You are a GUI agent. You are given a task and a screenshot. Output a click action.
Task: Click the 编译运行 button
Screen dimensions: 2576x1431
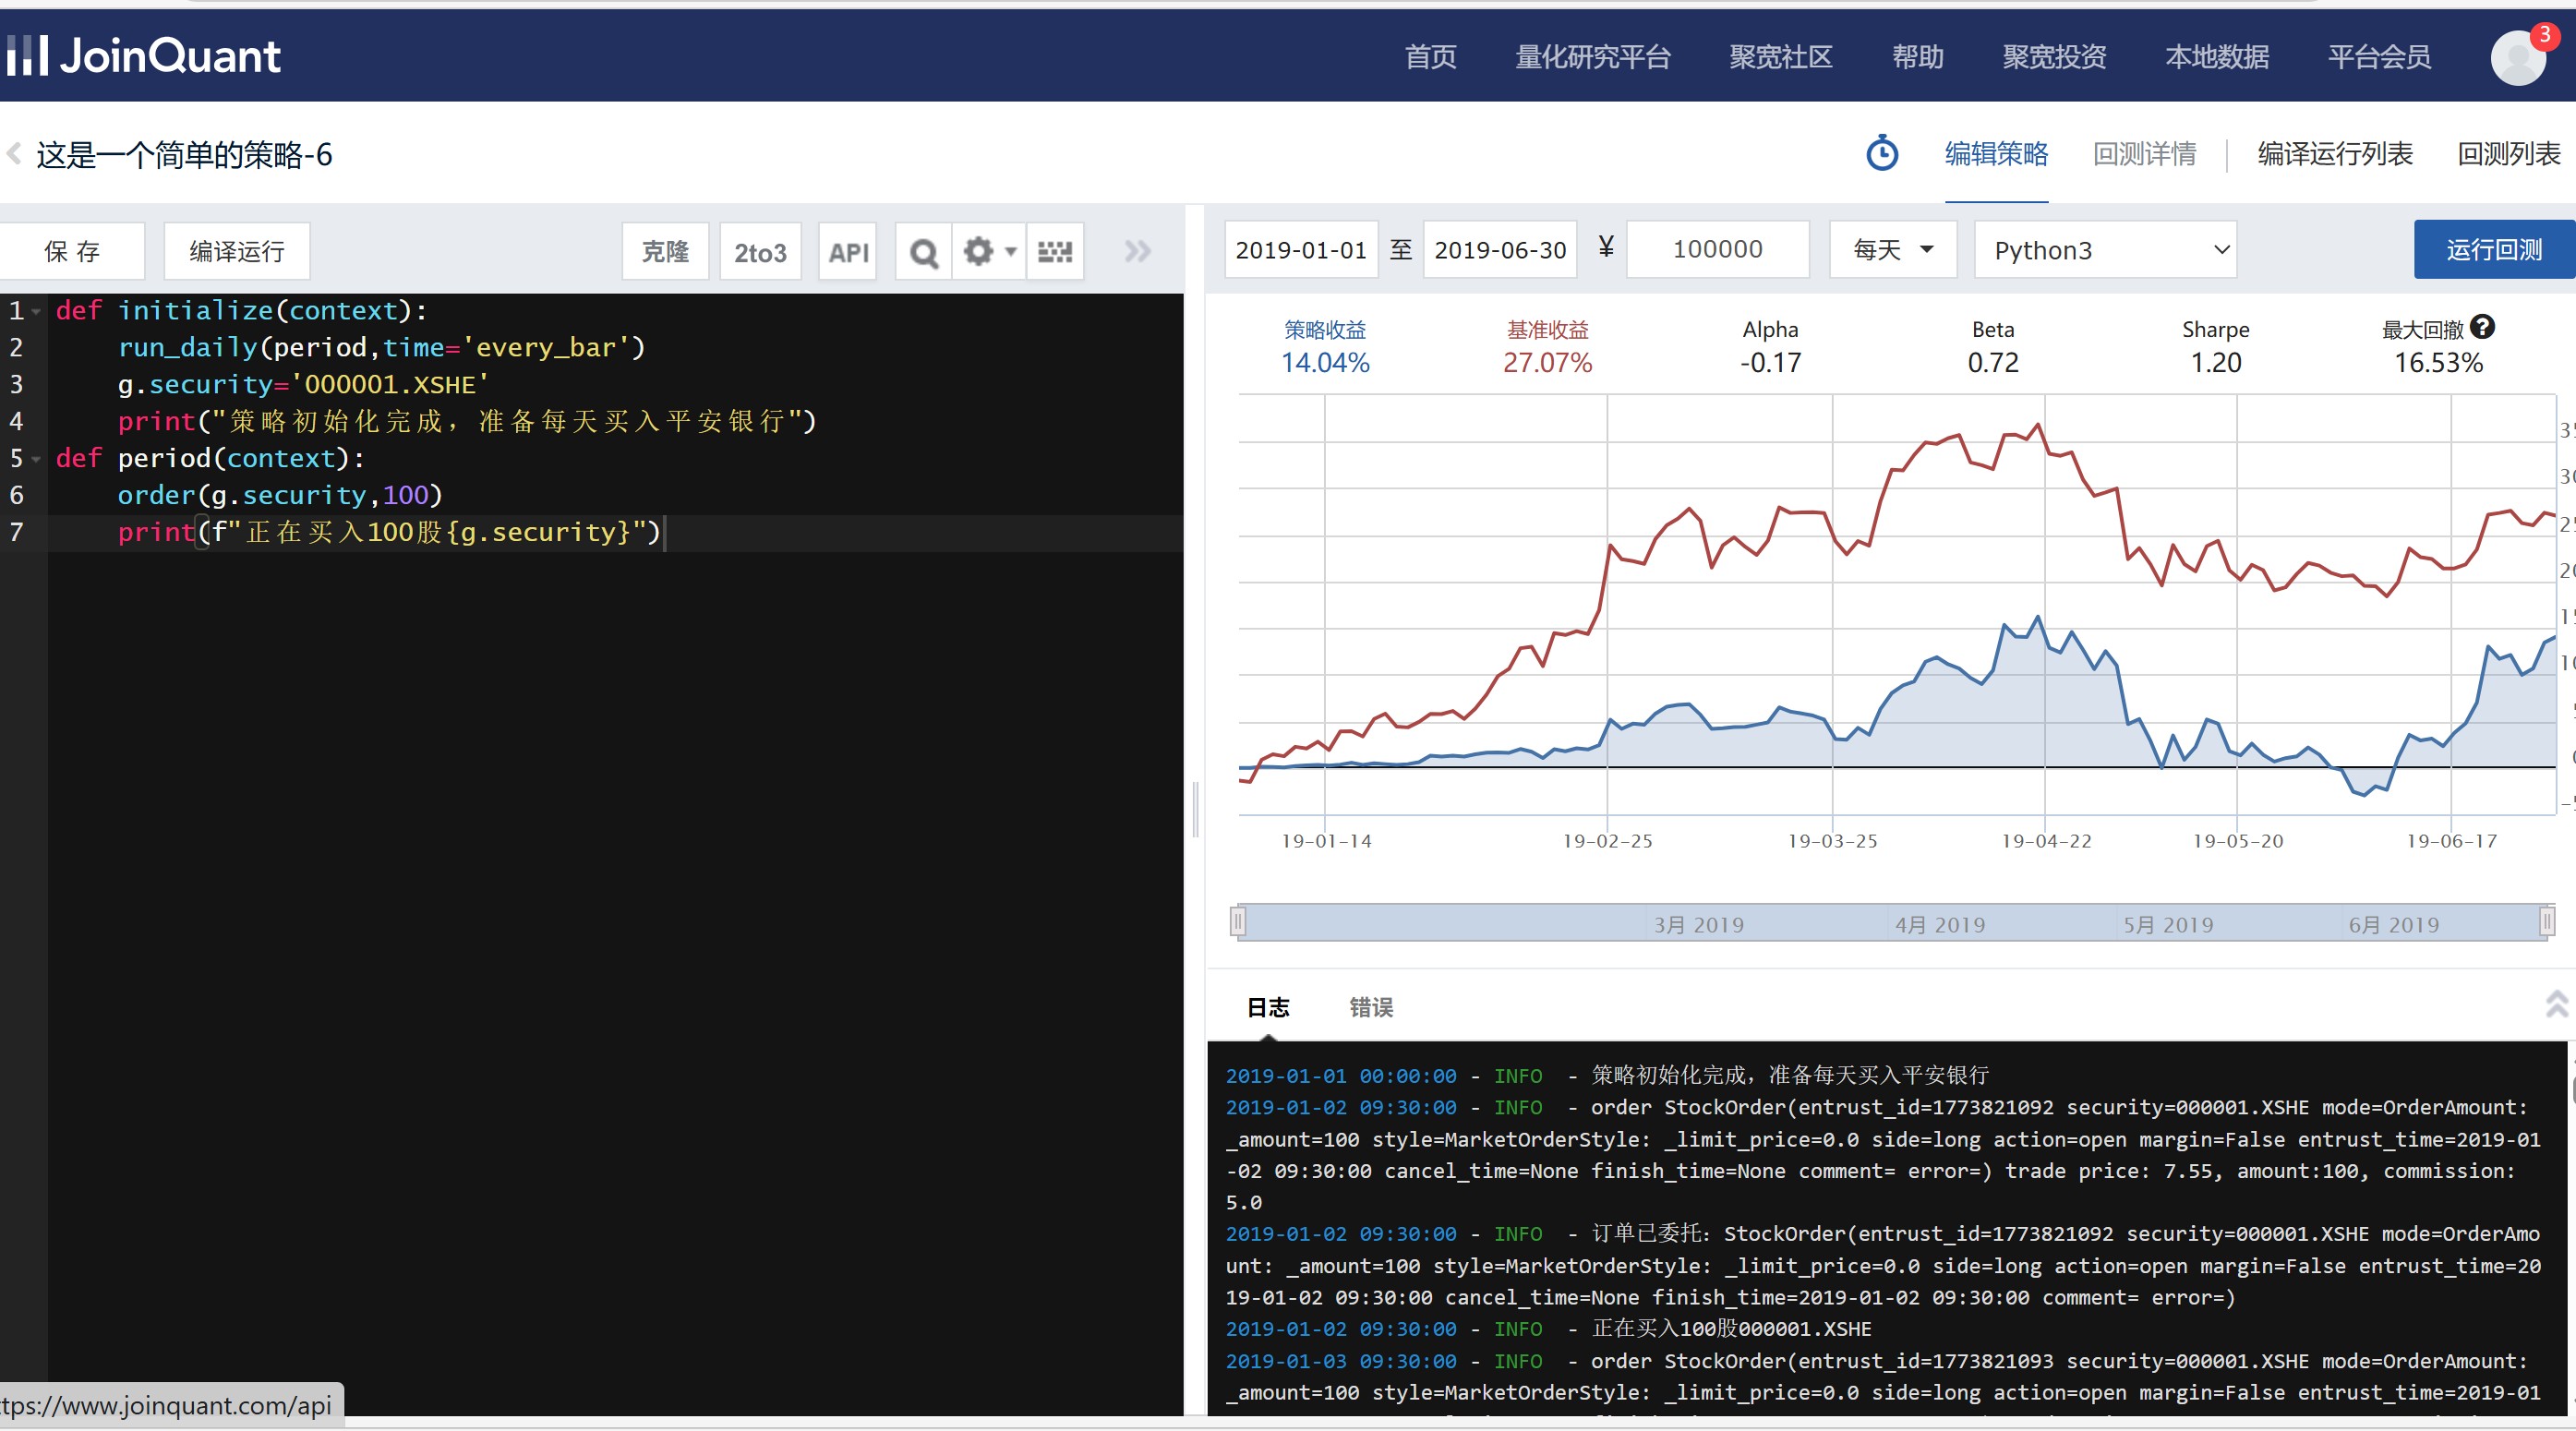pyautogui.click(x=237, y=252)
